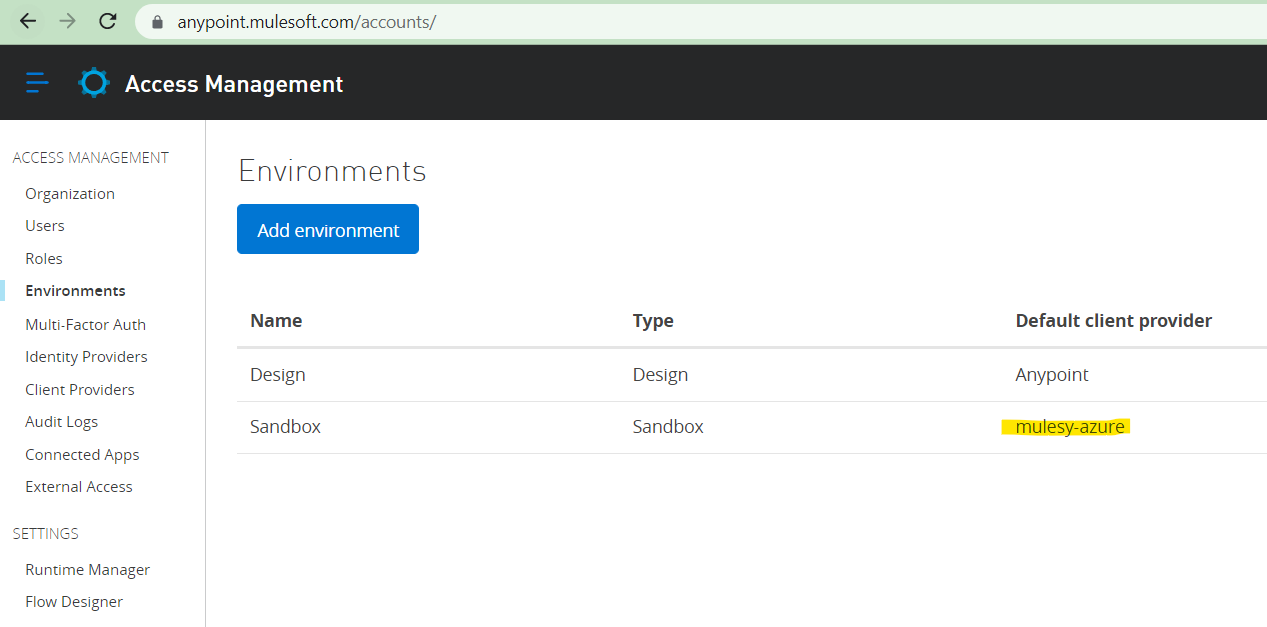Viewport: 1267px width, 627px height.
Task: Click the browser back arrow
Action: tap(28, 21)
